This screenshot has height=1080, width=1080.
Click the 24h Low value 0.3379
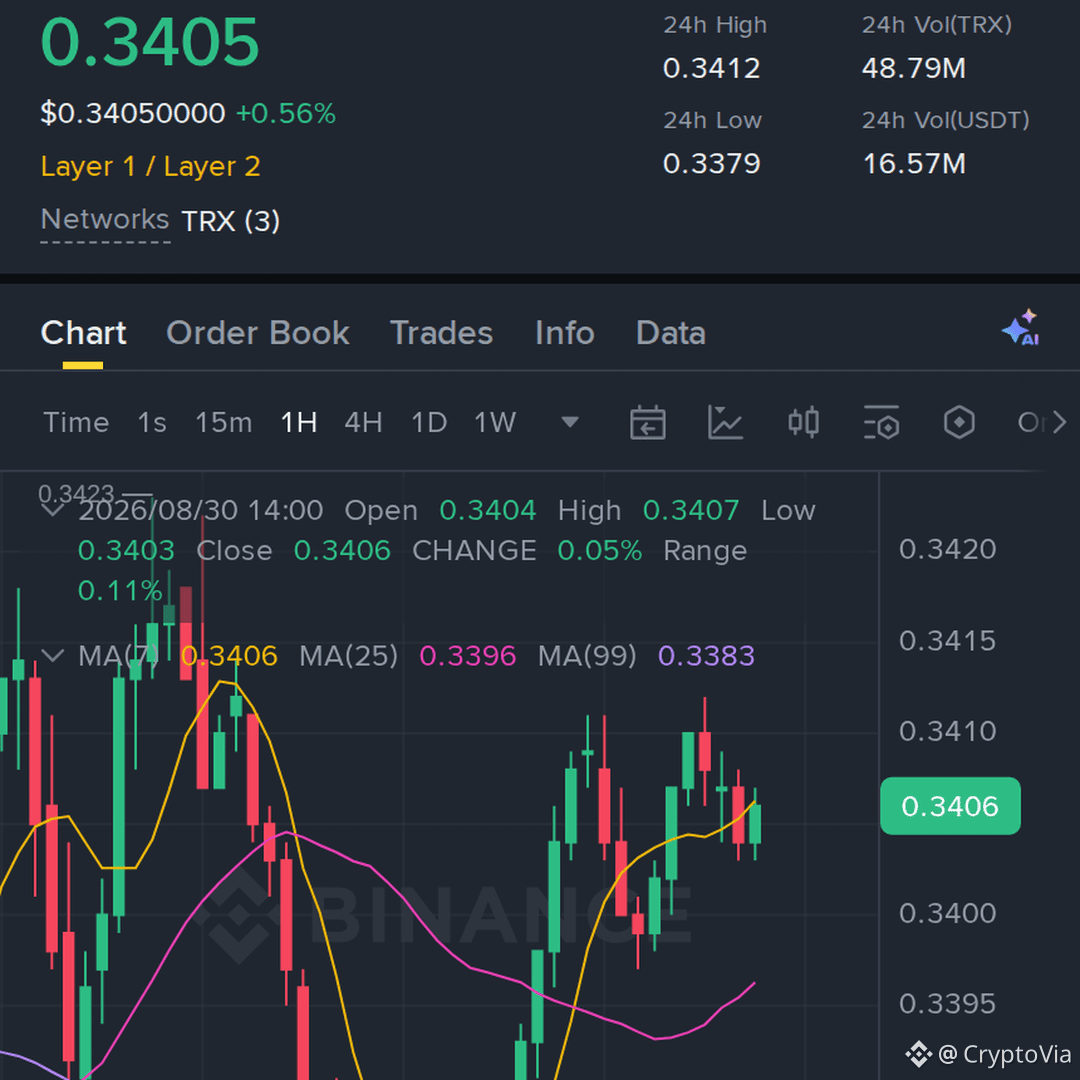(x=712, y=164)
